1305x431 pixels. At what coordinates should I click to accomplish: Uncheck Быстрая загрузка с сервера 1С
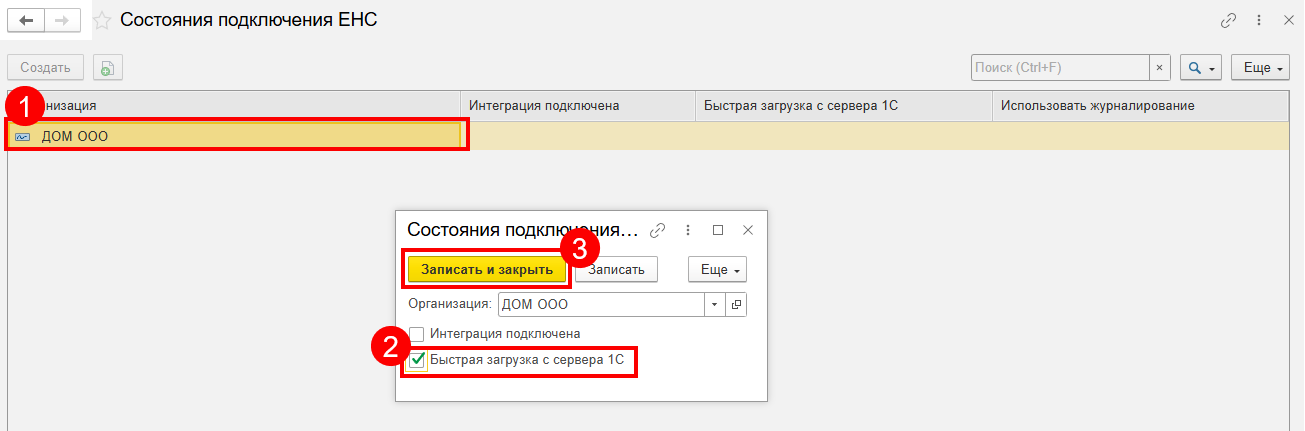tap(418, 360)
